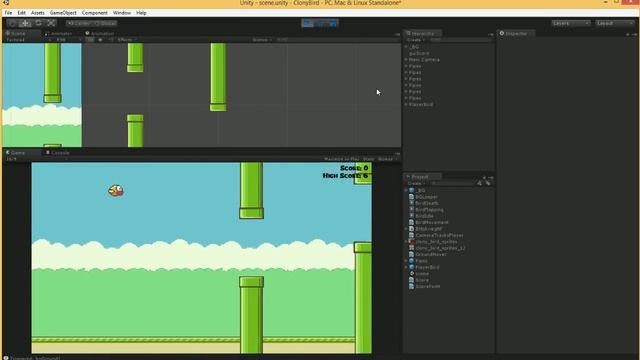640x360 pixels.
Task: Click the Scene view search field
Action: click(x=335, y=40)
